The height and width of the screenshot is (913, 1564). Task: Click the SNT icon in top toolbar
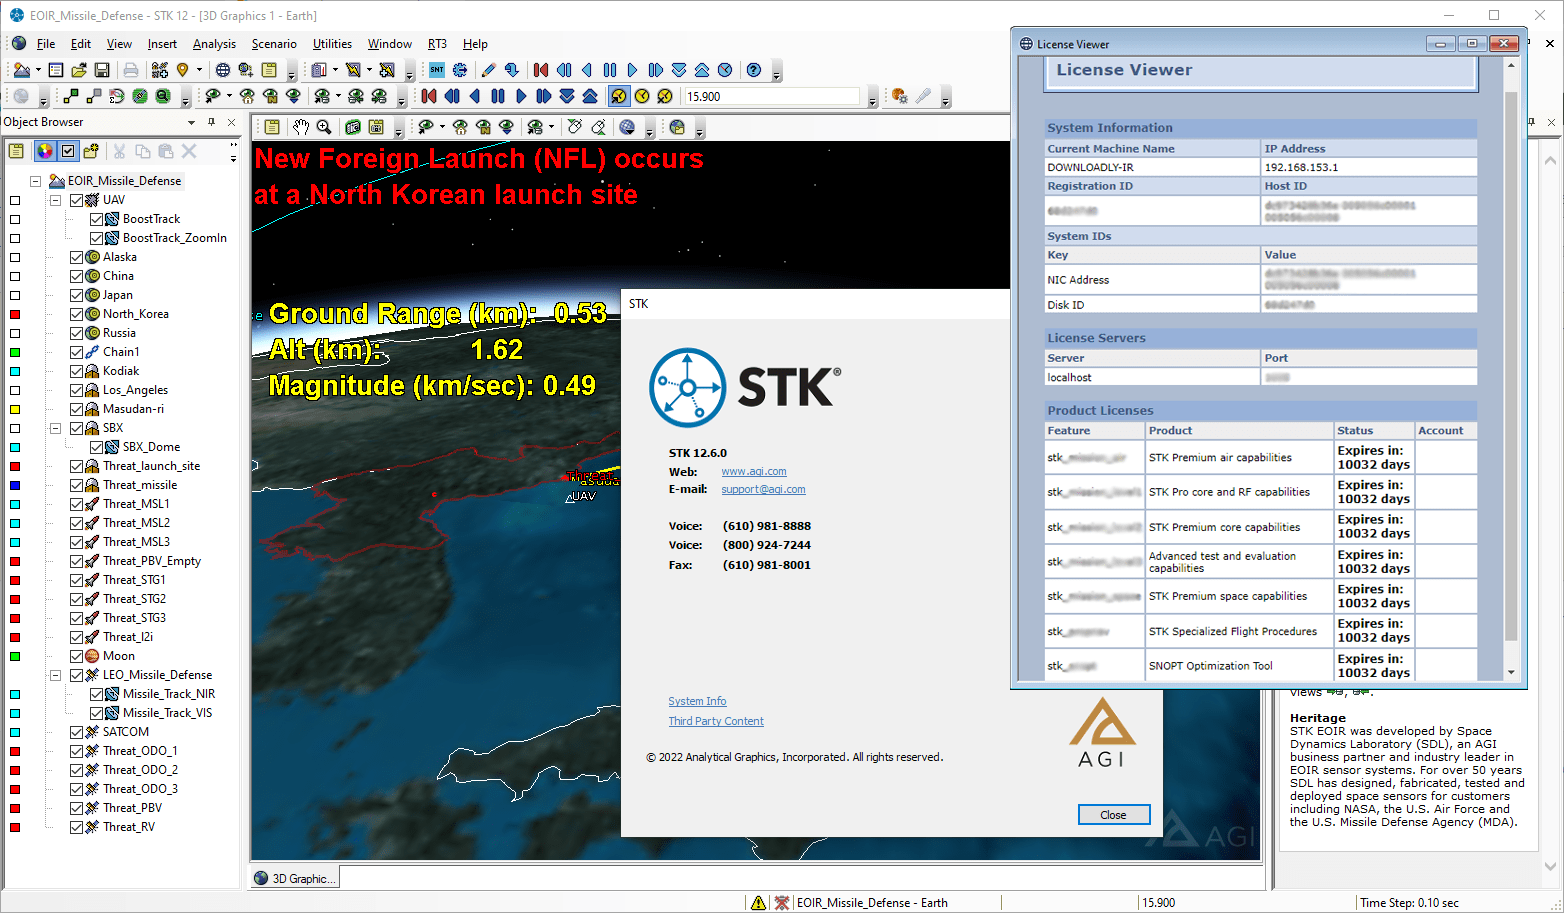pos(437,70)
